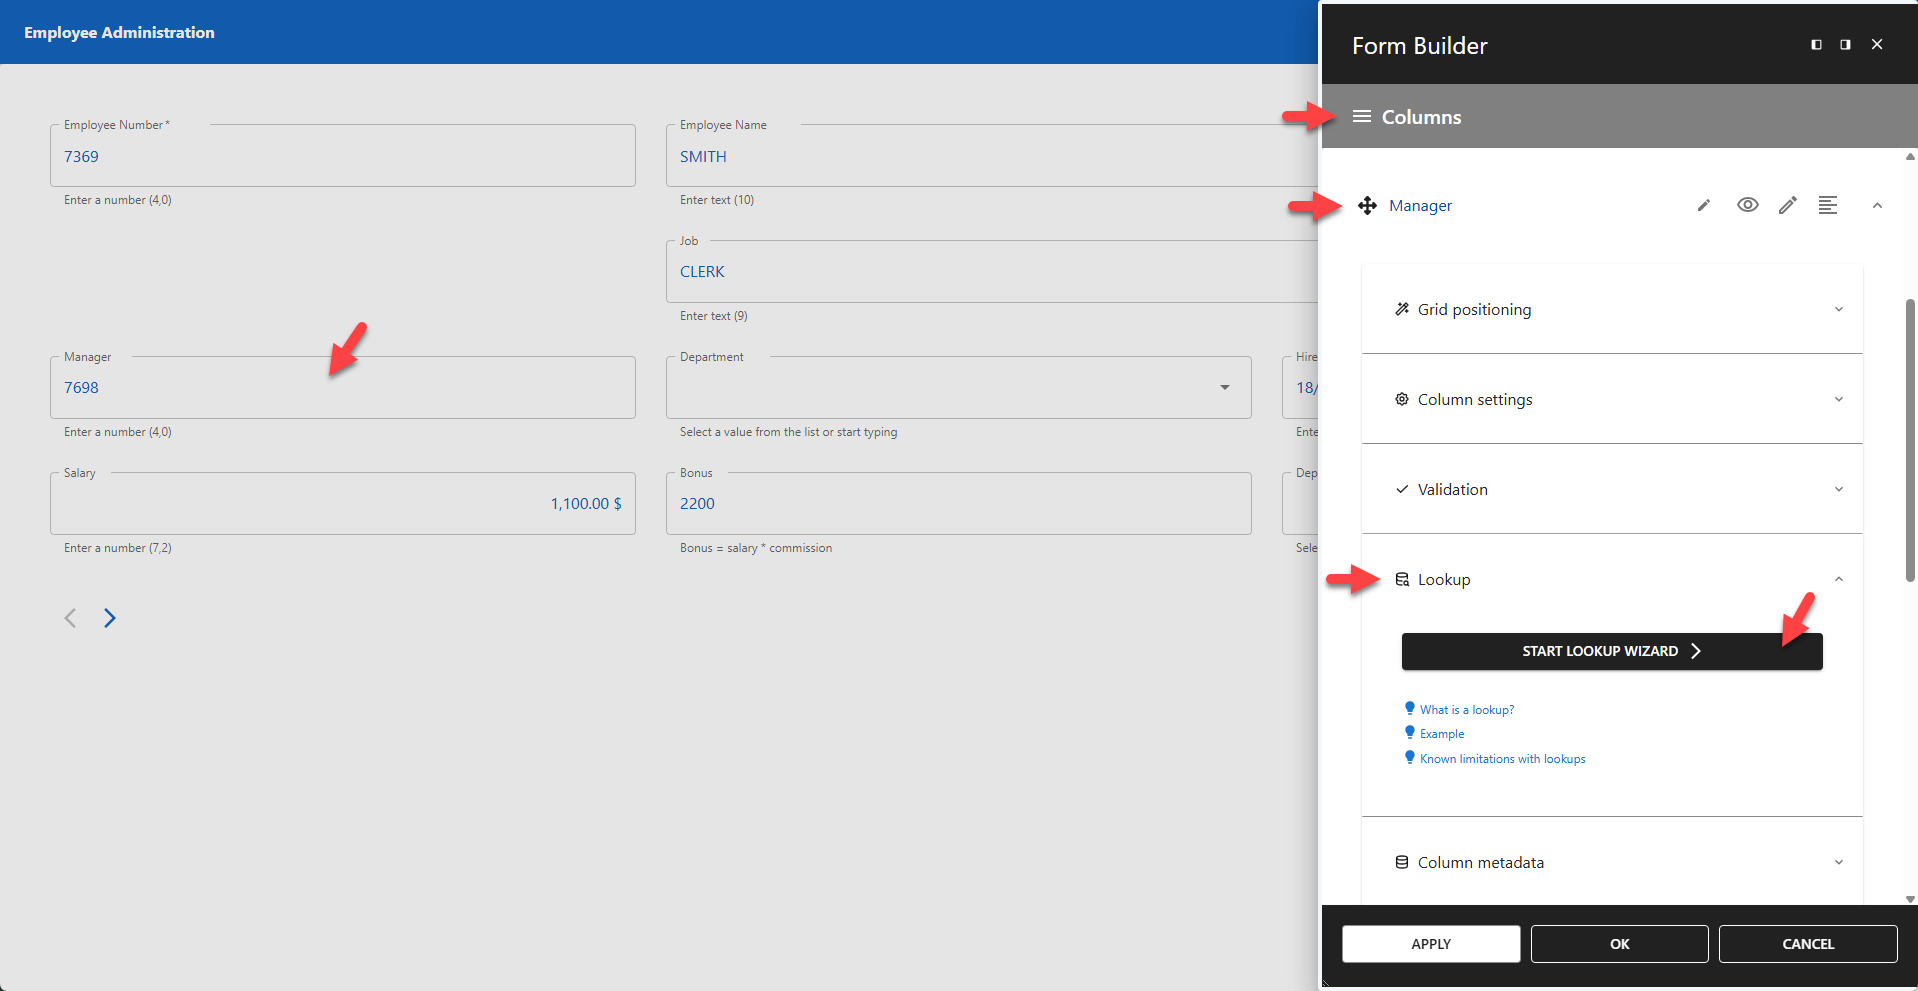Click the alignment icon in the Manager row
Image resolution: width=1918 pixels, height=991 pixels.
pyautogui.click(x=1829, y=205)
